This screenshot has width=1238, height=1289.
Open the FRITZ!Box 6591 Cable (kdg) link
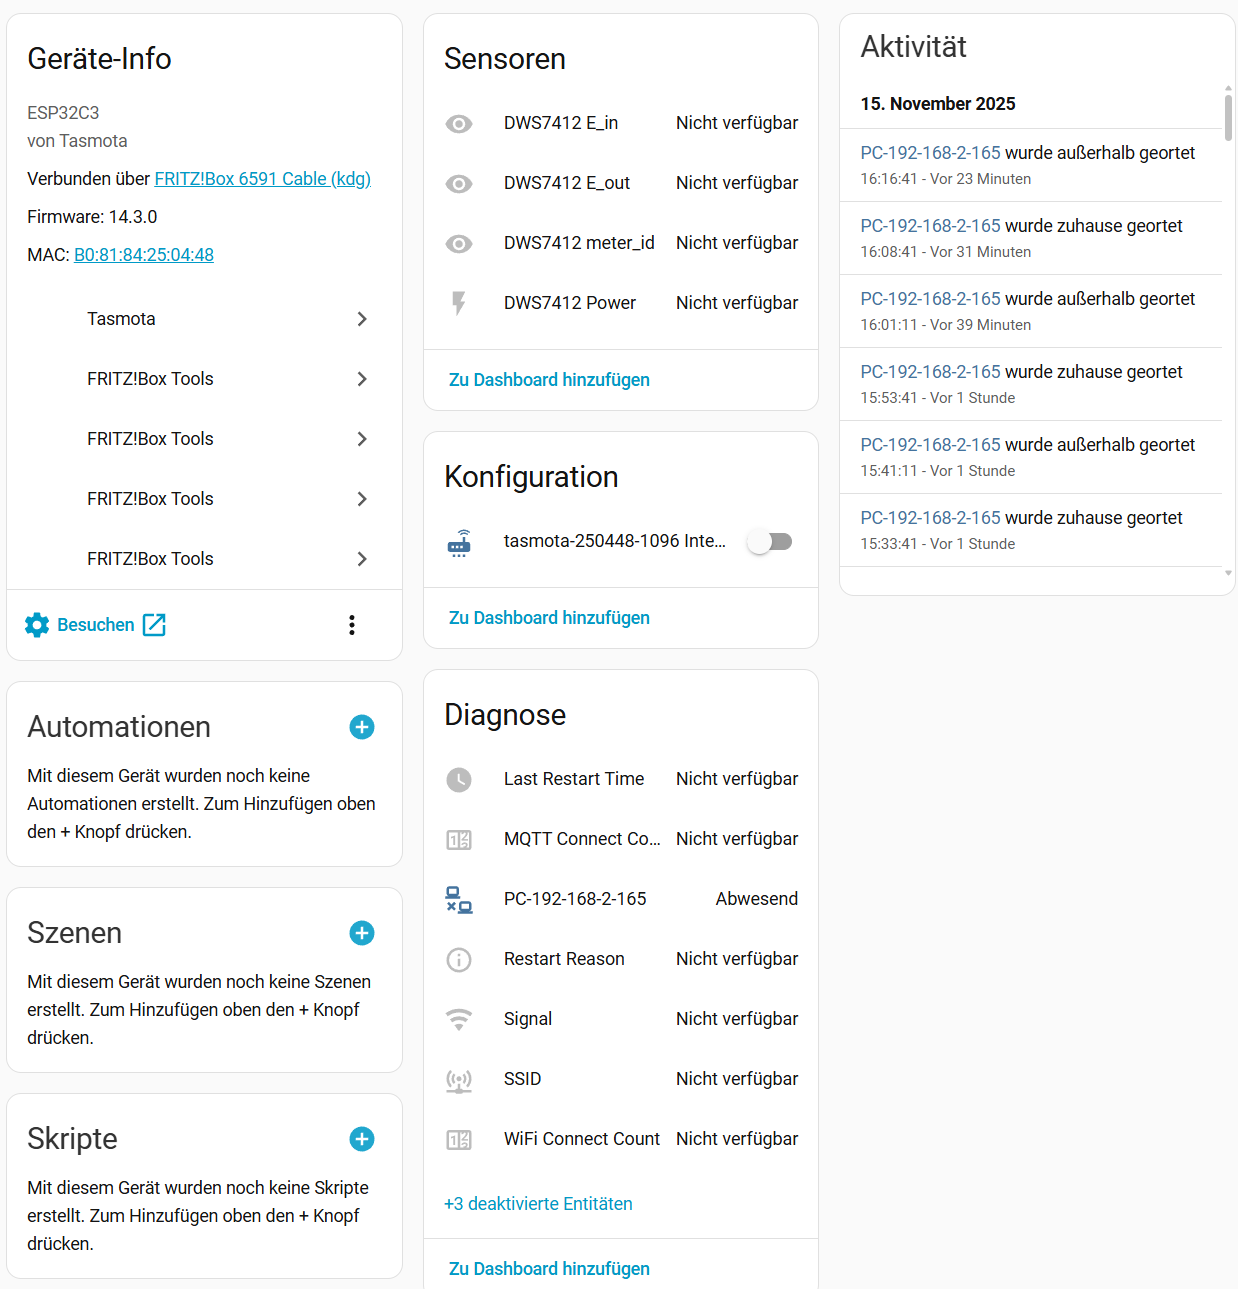click(262, 179)
